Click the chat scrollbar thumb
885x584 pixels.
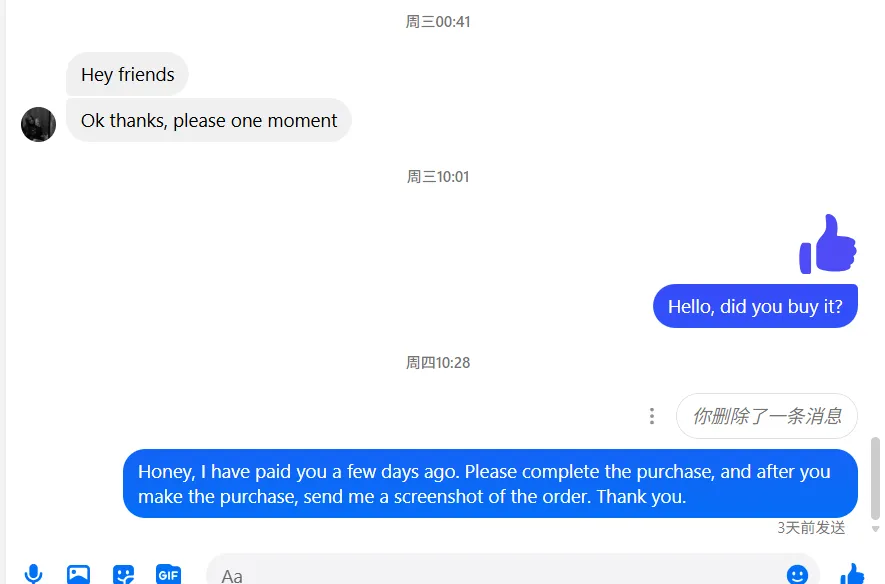click(x=875, y=478)
